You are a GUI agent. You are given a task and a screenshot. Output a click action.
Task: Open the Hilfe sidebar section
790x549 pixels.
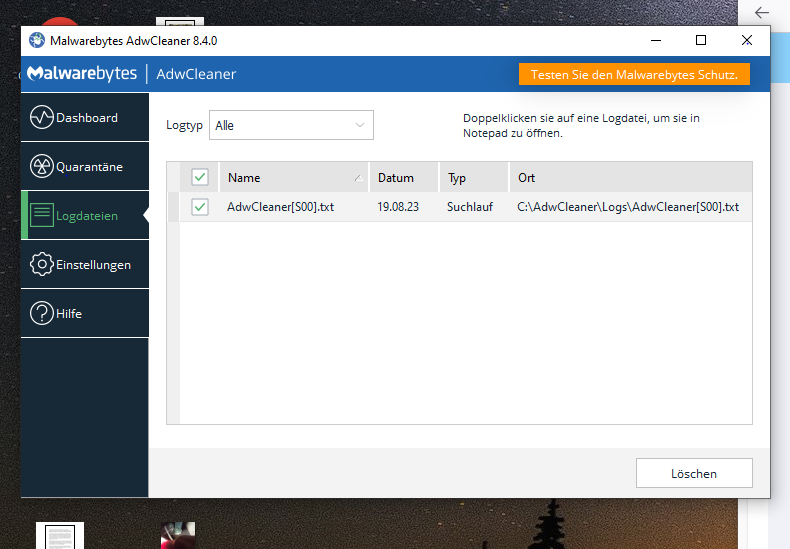point(85,313)
